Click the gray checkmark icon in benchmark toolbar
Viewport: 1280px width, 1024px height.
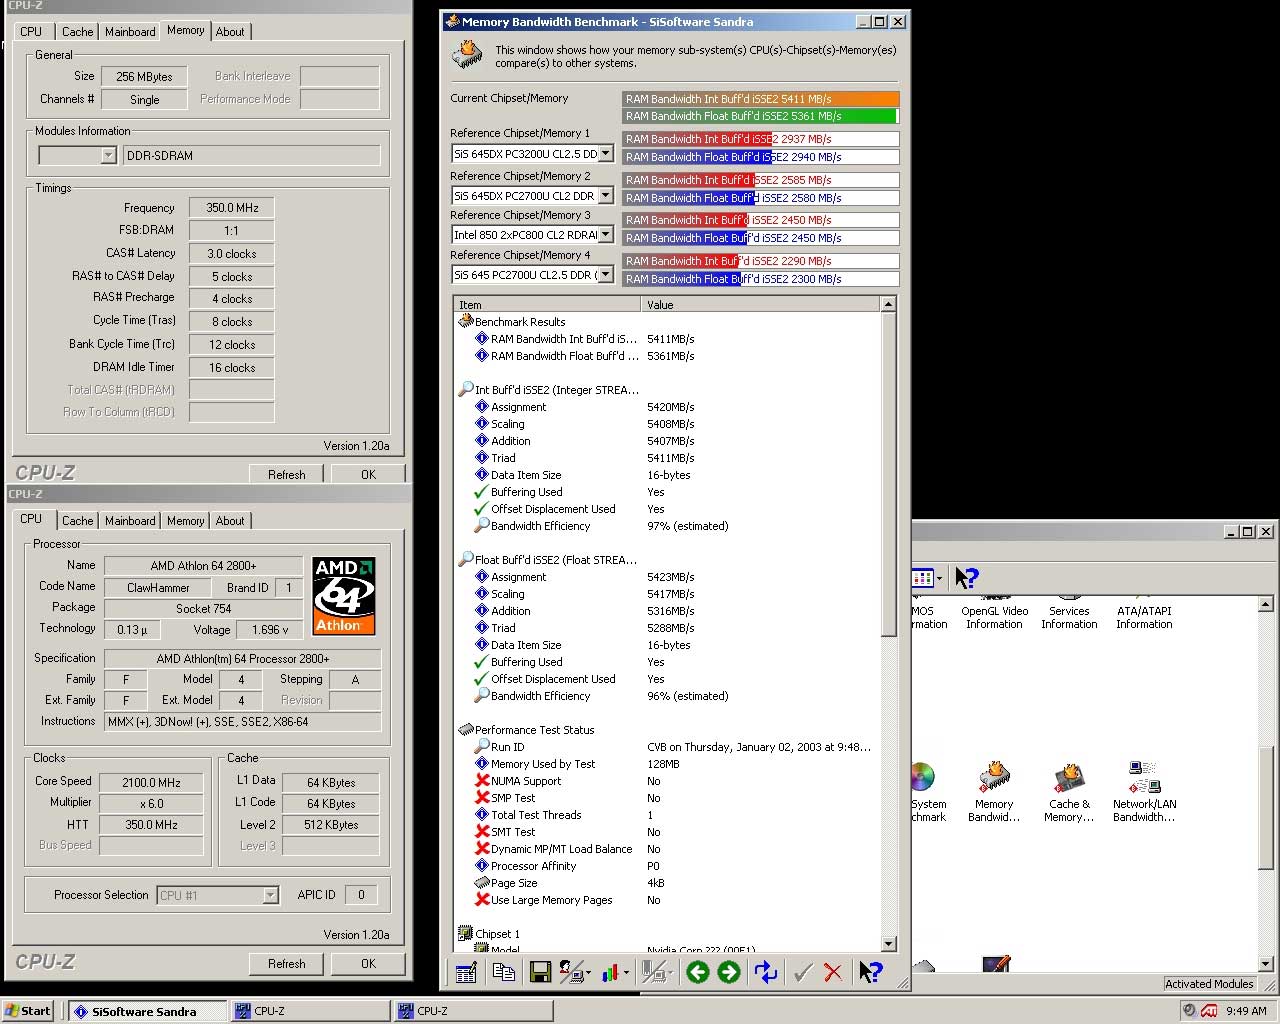point(802,972)
